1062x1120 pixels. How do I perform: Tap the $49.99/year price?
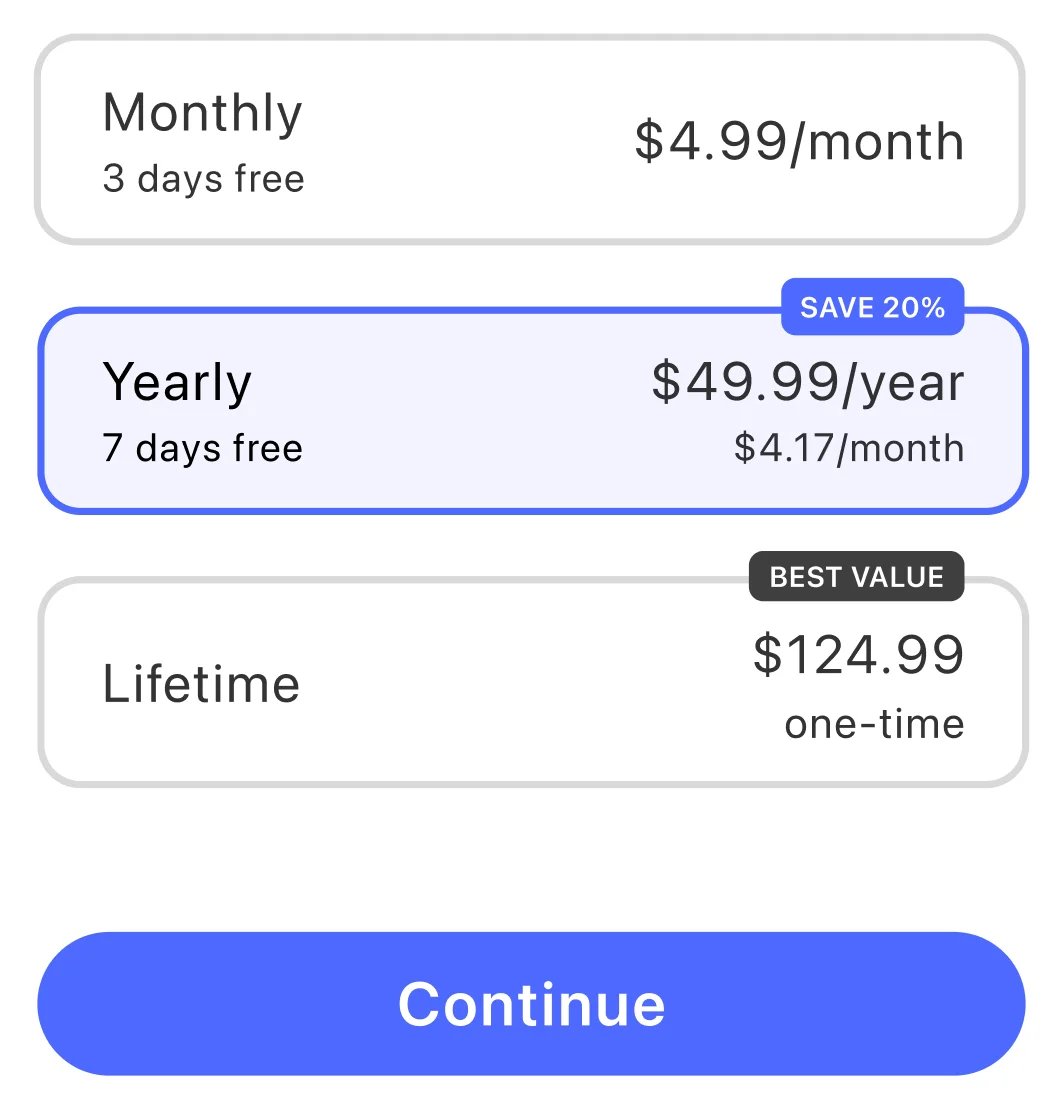click(807, 382)
